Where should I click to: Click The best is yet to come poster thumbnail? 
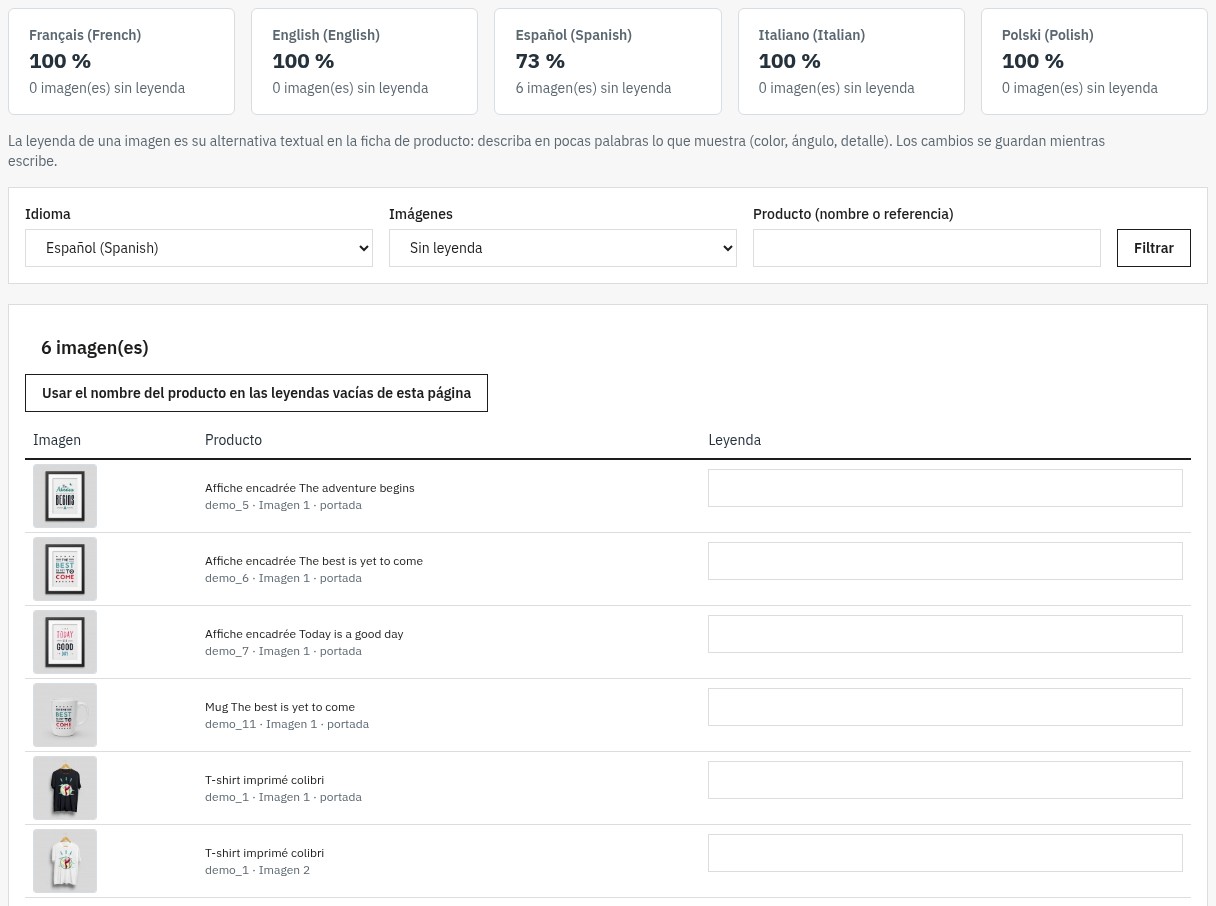click(65, 569)
